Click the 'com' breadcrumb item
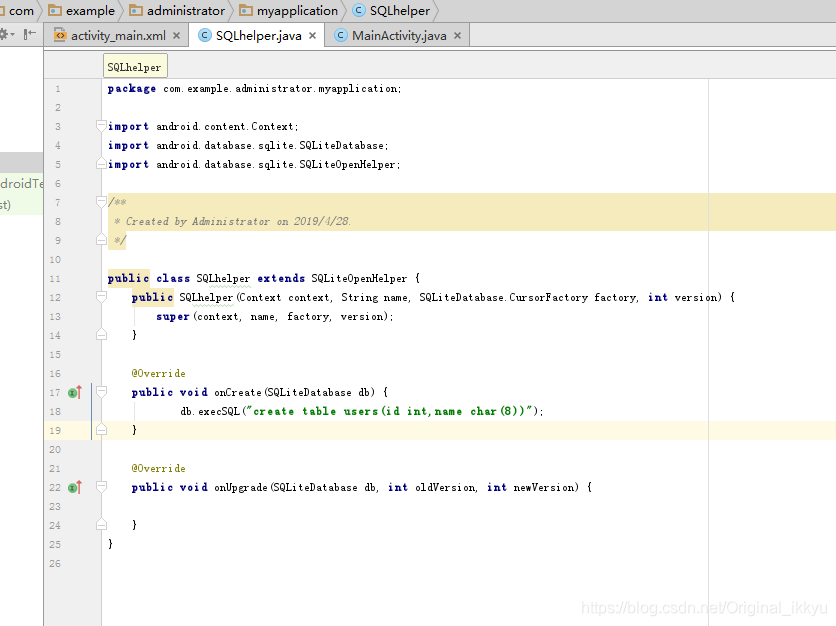The height and width of the screenshot is (626, 836). click(x=18, y=11)
